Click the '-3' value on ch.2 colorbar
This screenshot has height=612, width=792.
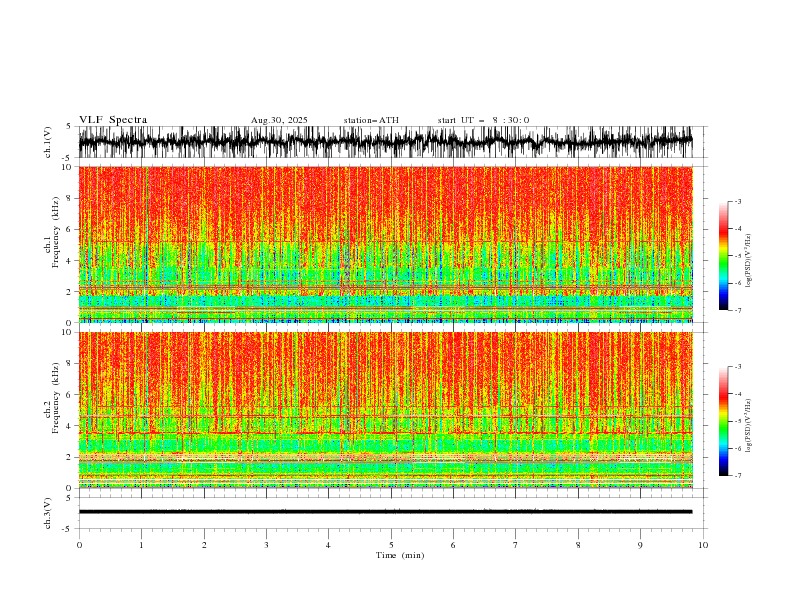(738, 367)
